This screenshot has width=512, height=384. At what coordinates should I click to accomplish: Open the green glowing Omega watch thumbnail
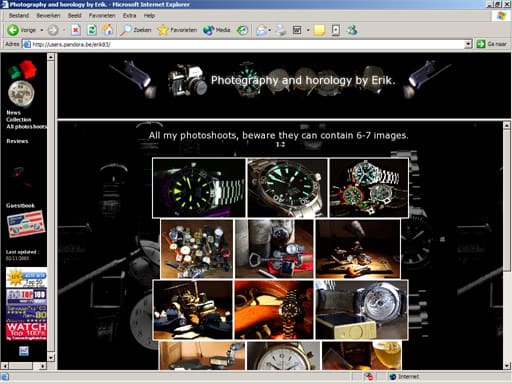287,188
